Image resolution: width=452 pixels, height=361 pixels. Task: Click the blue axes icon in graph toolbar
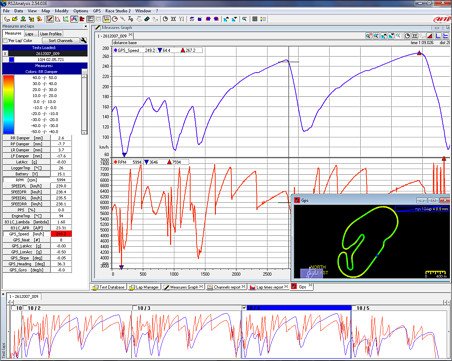(438, 36)
